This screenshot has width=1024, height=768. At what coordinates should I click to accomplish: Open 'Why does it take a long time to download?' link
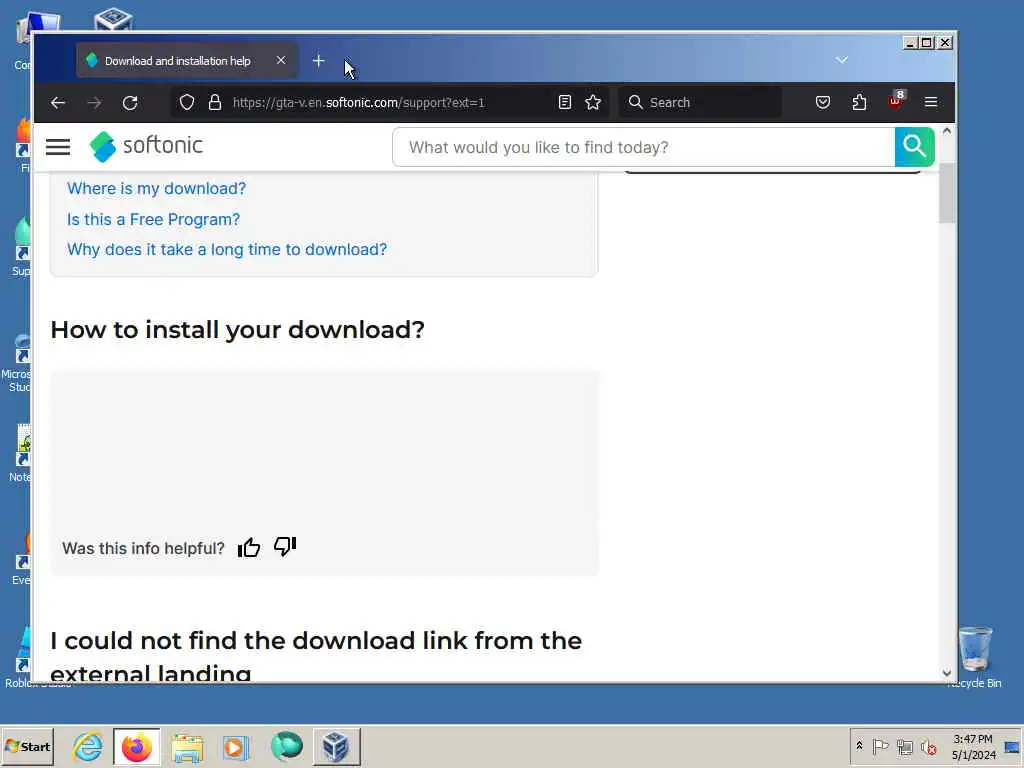[227, 249]
